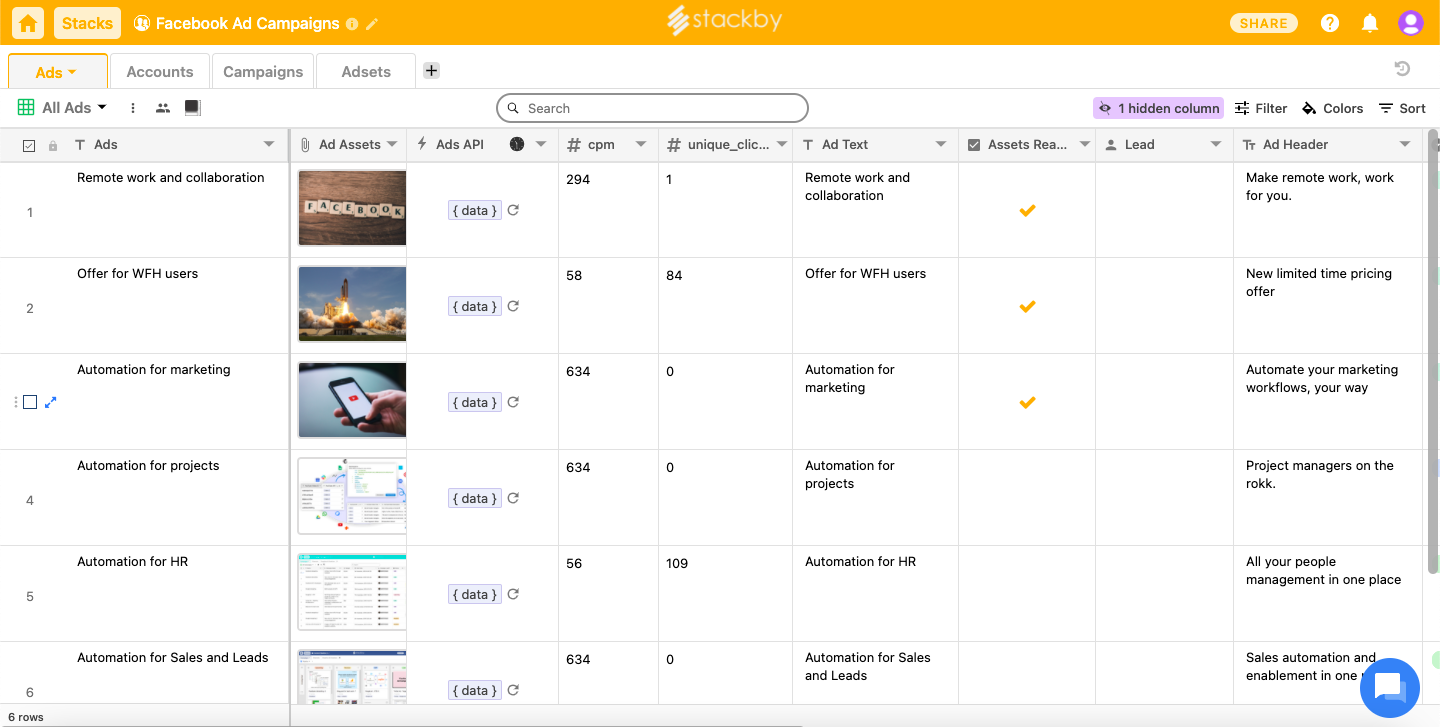
Task: Toggle Assets Ready check for Automation for marketing
Action: coord(1027,402)
